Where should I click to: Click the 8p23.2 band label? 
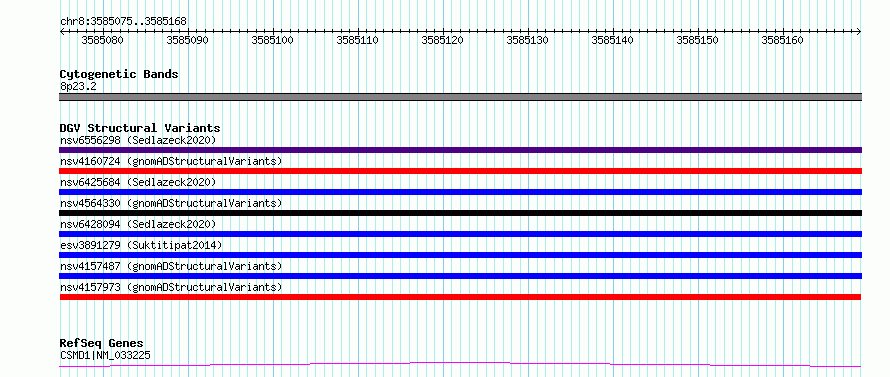[x=78, y=86]
